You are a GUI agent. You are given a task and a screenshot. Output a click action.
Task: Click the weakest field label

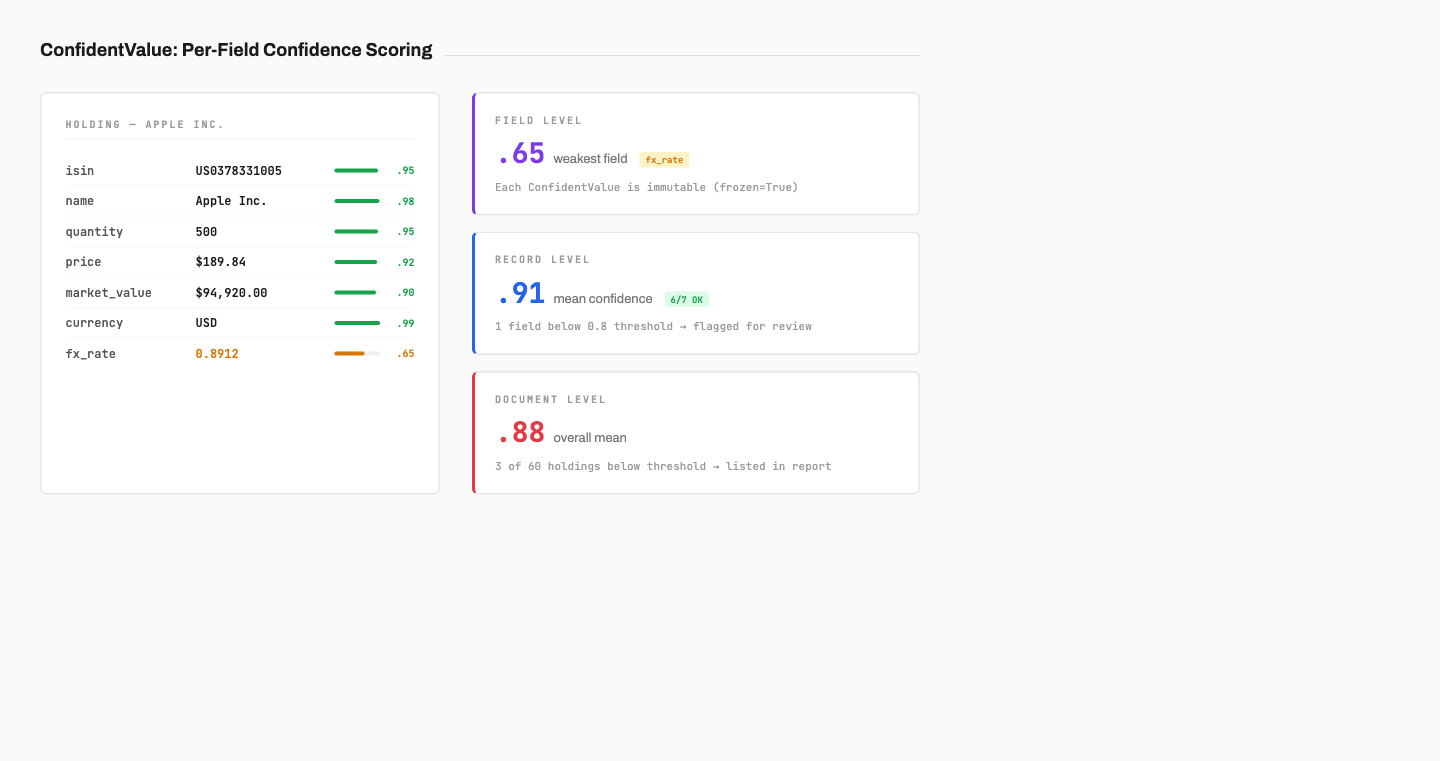coord(589,158)
